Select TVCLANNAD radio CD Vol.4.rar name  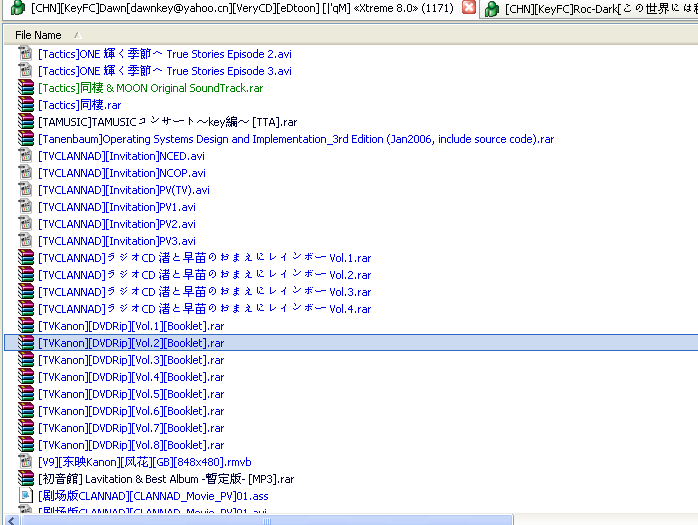tap(205, 309)
